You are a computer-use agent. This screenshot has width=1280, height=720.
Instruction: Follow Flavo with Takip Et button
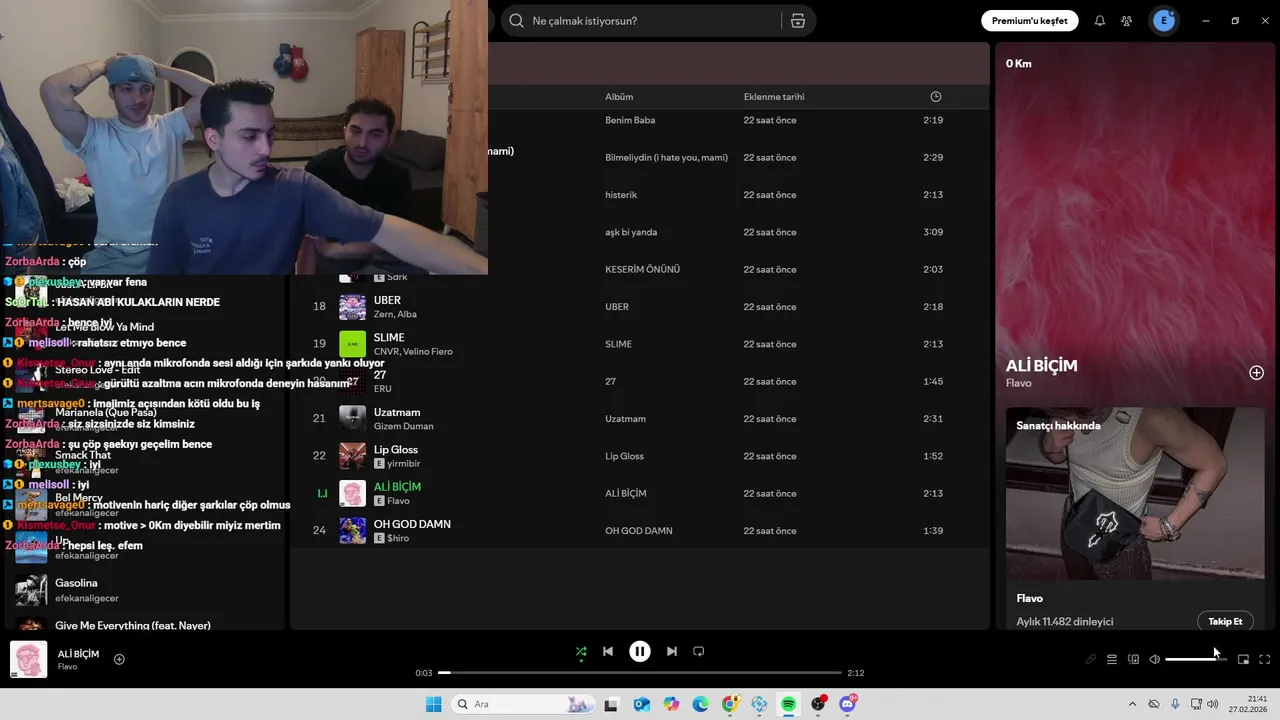pos(1225,621)
